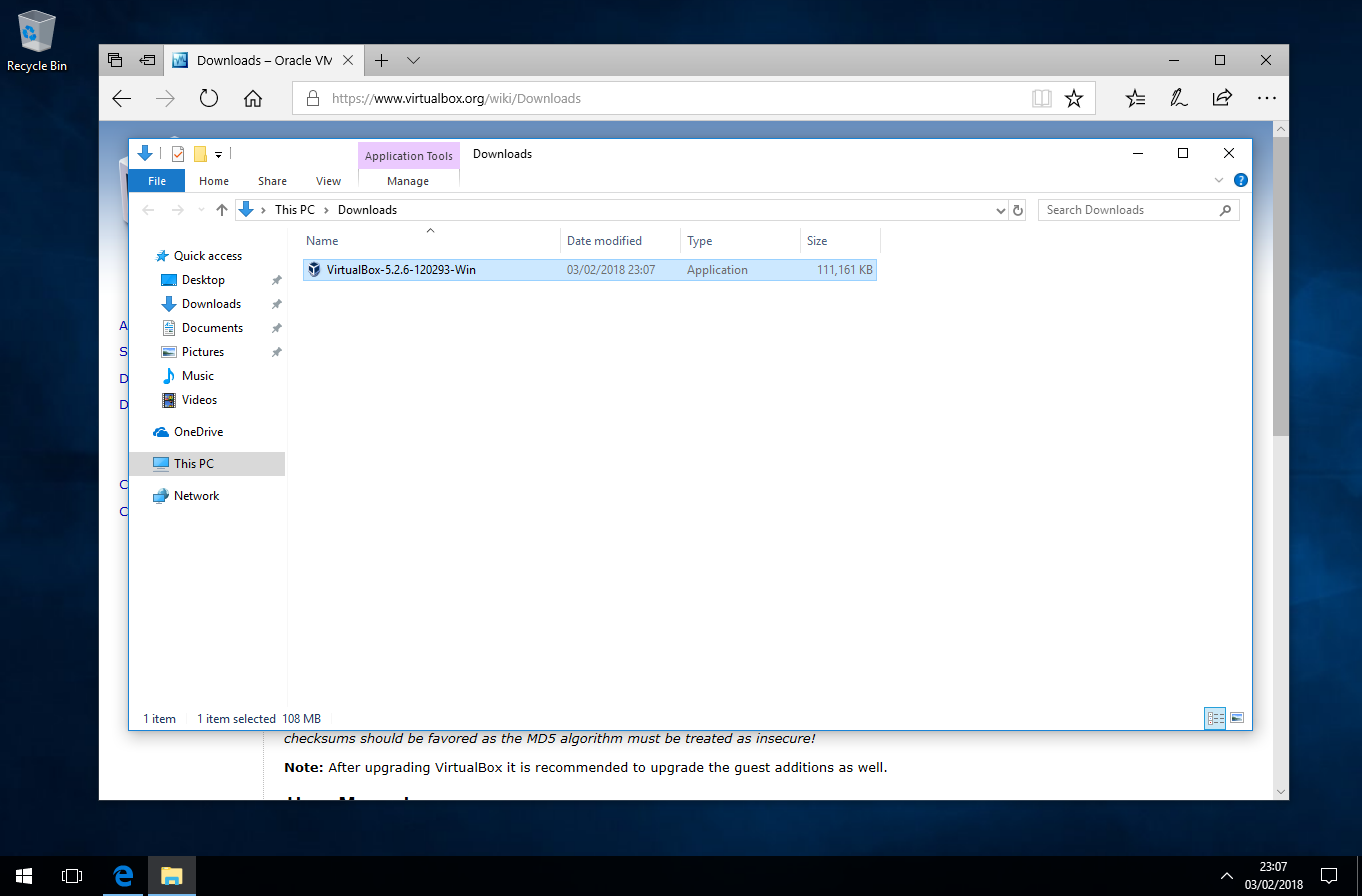Expand the ribbon with chevron

tap(1219, 181)
